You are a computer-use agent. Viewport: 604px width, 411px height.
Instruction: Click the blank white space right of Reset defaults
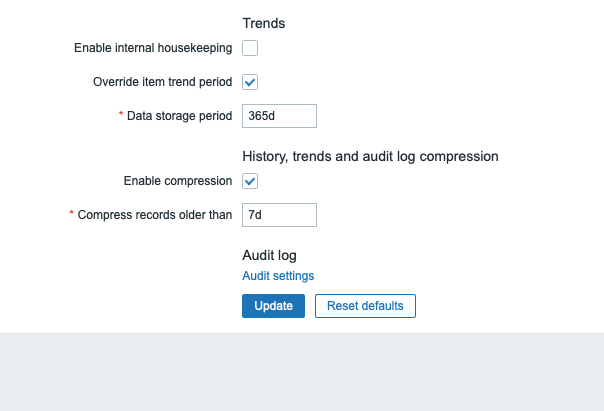point(500,306)
